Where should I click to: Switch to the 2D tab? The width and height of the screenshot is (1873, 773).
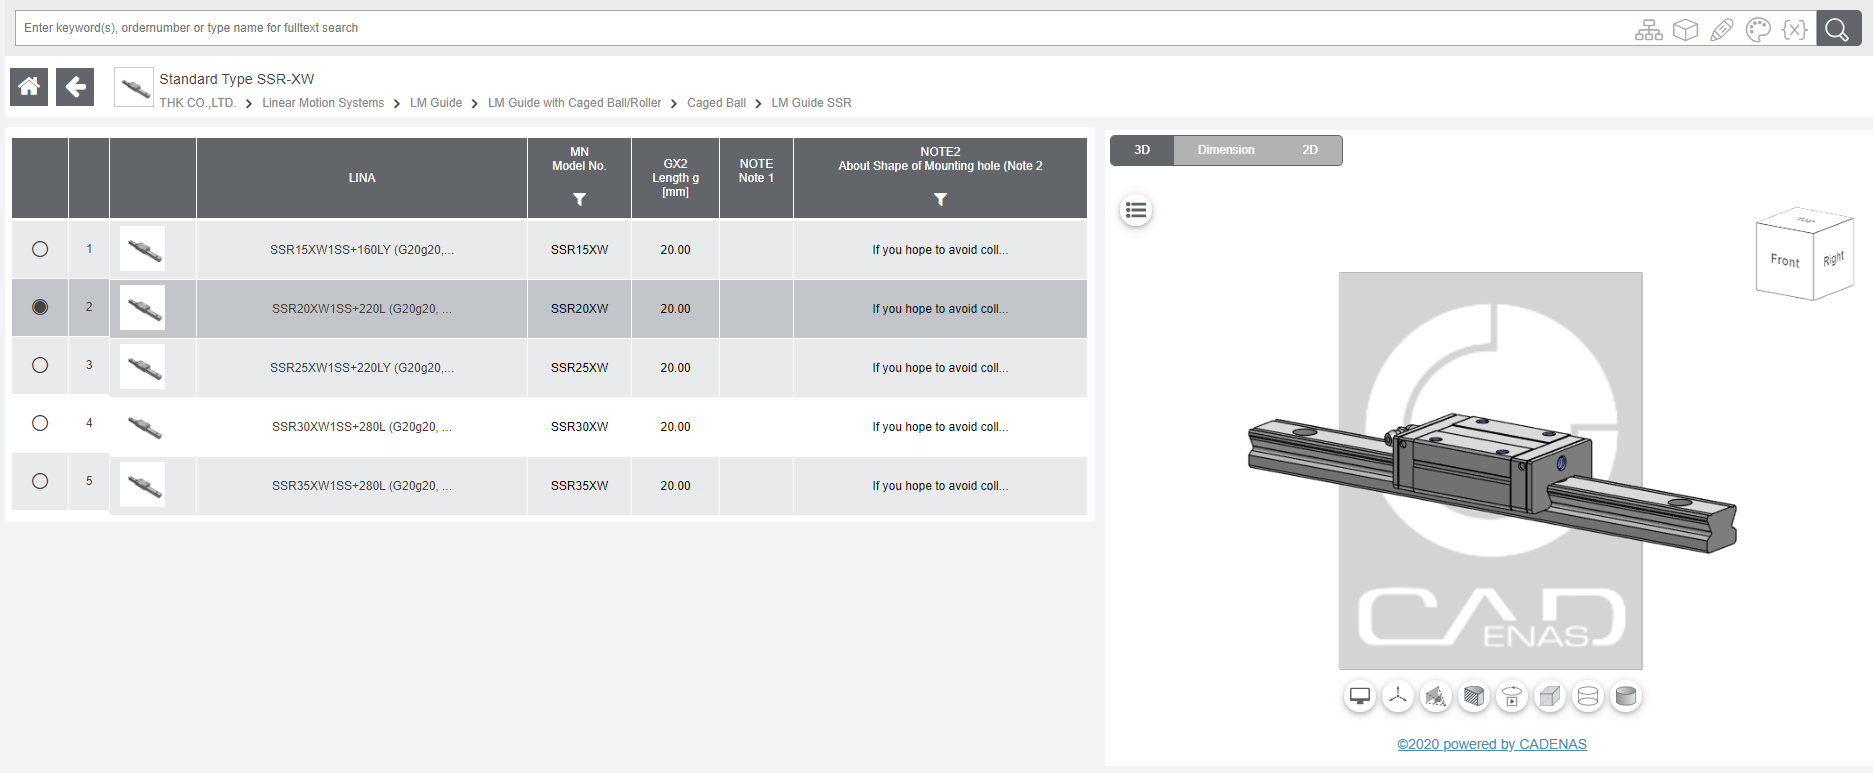(1310, 150)
